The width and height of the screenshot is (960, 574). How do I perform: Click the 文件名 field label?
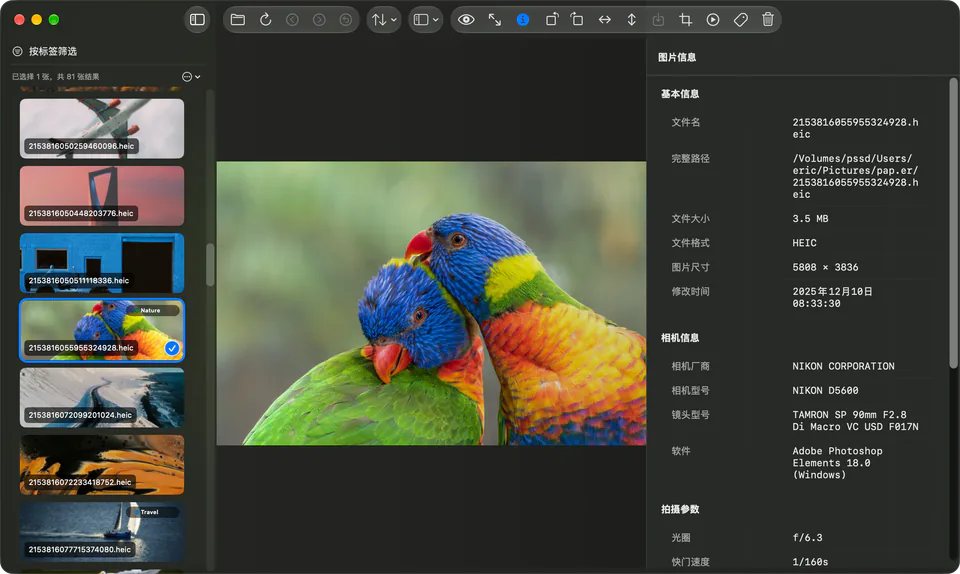pyautogui.click(x=686, y=122)
